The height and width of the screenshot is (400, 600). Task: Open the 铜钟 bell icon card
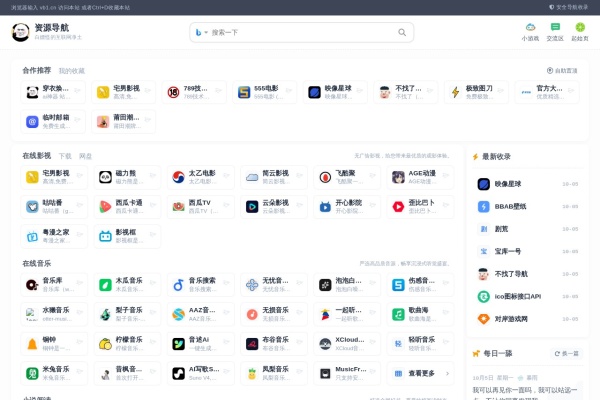coord(54,344)
